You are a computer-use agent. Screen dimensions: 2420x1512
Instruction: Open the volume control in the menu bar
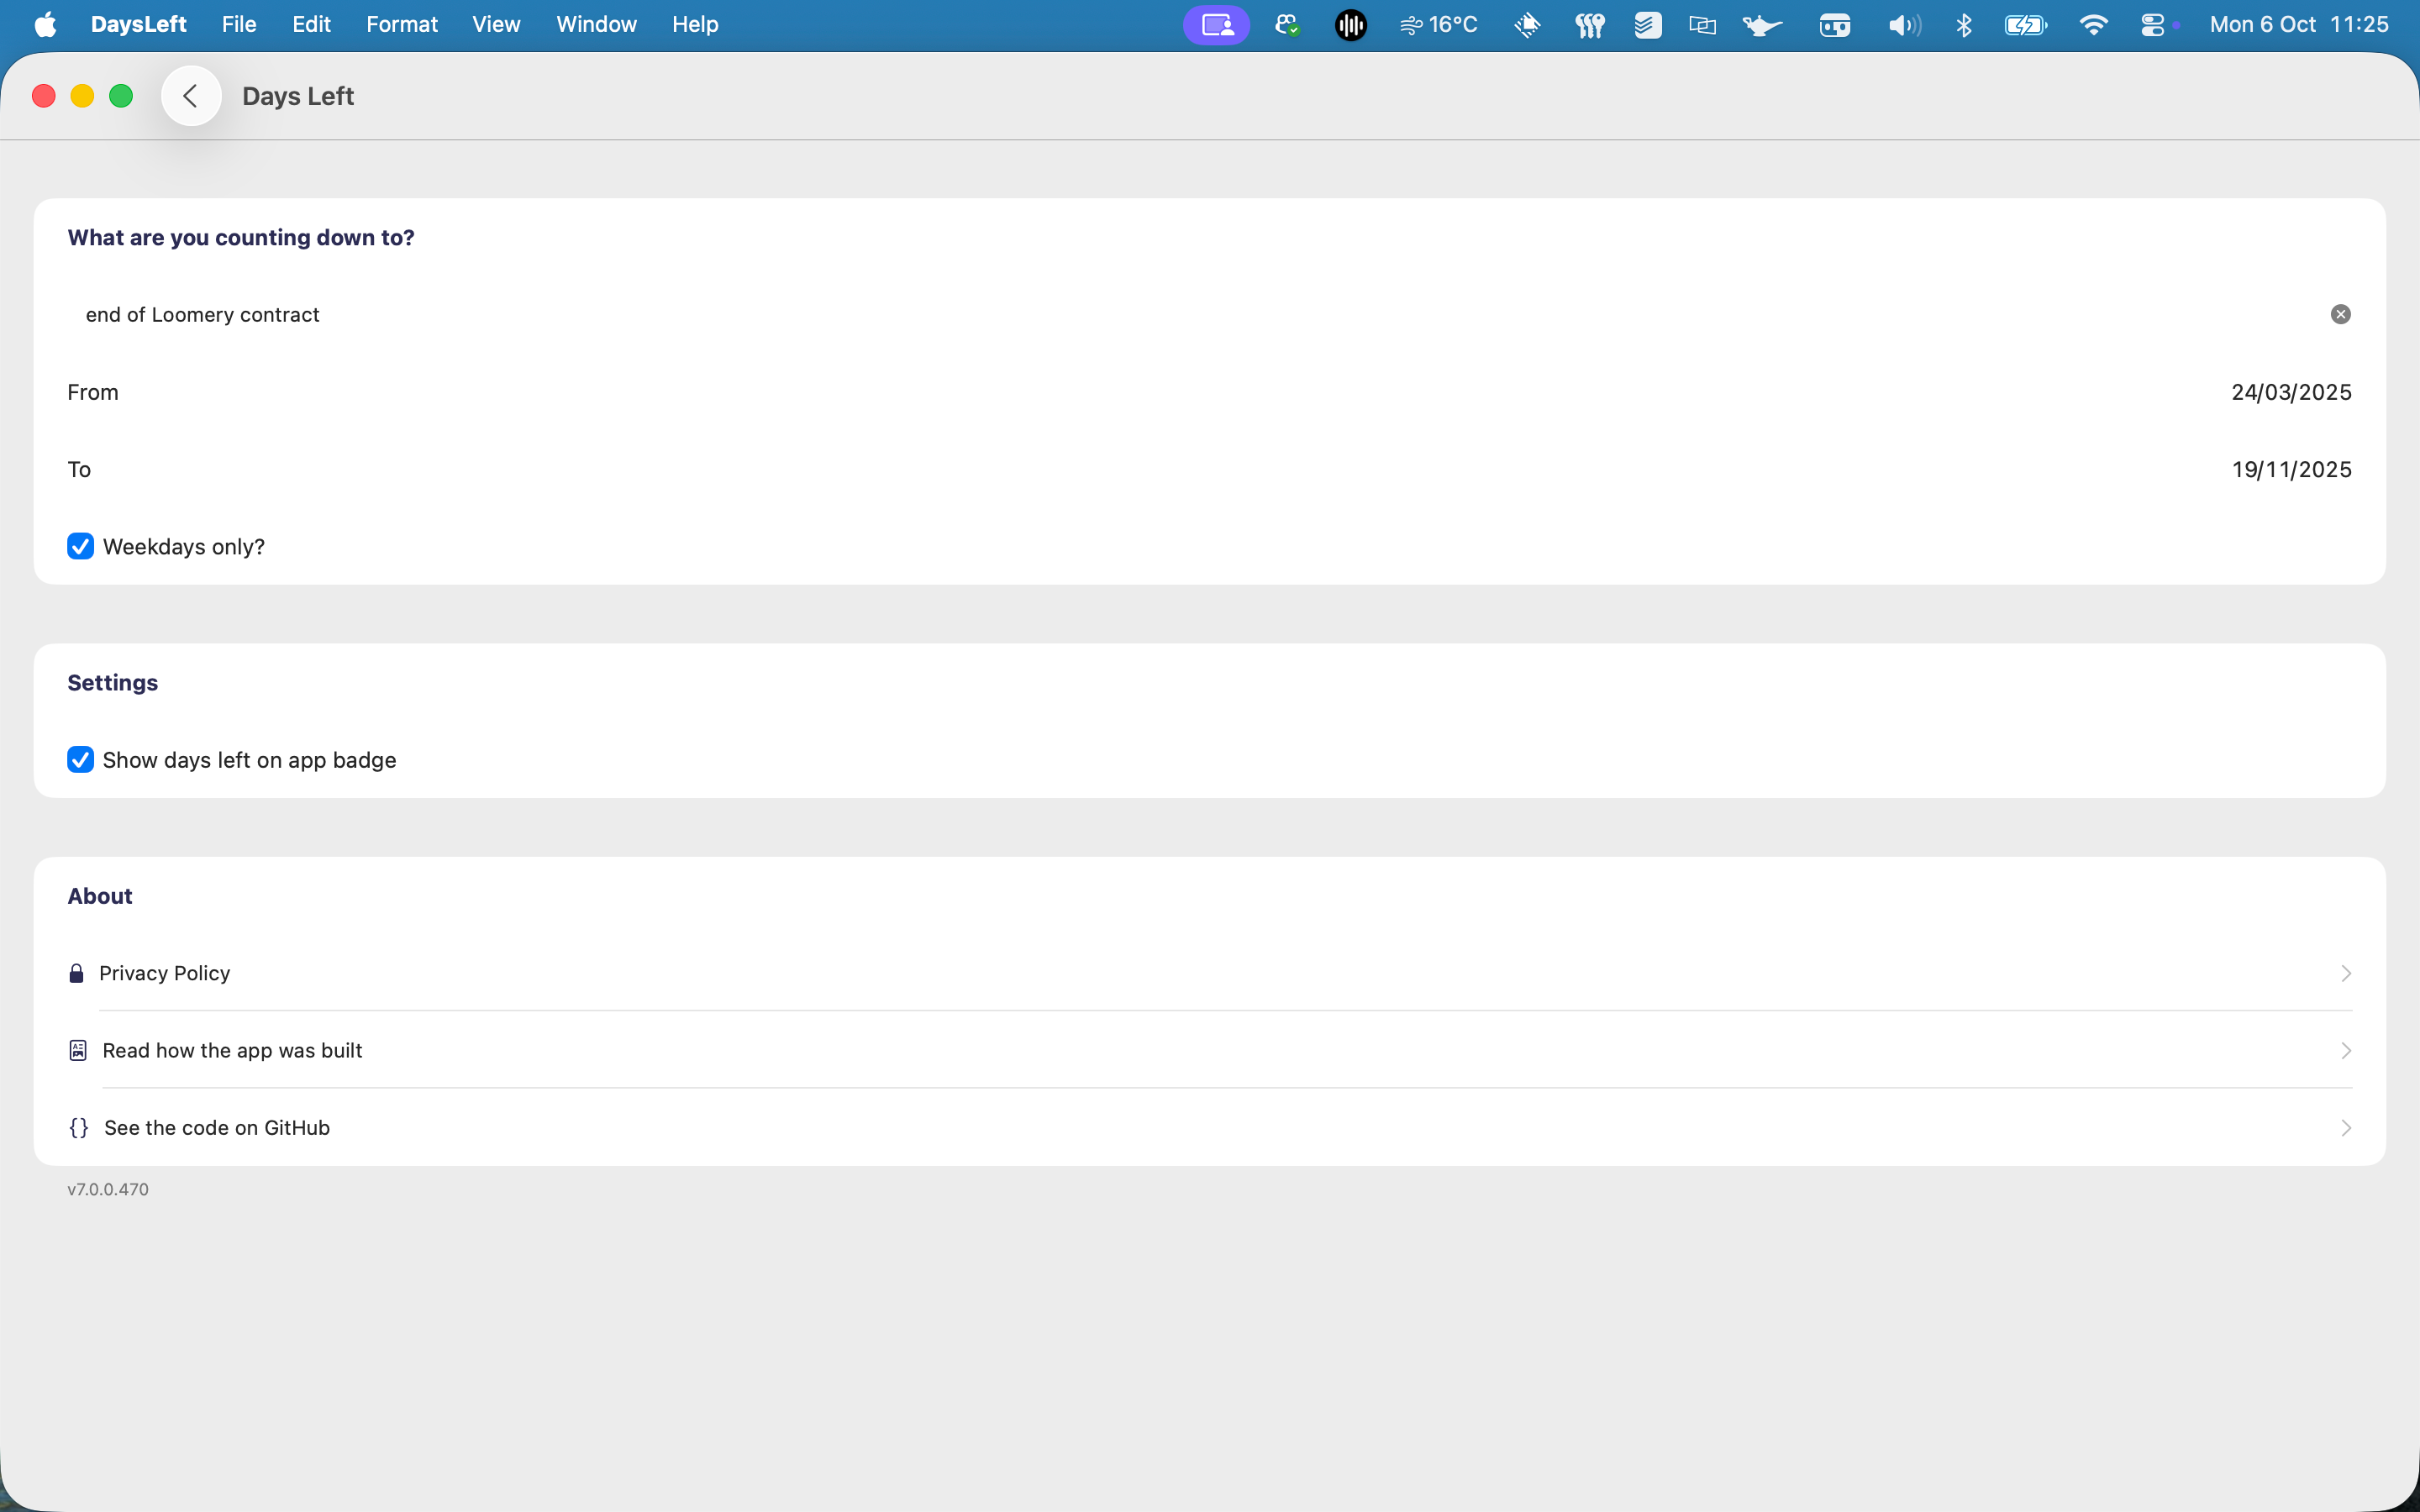tap(1904, 25)
